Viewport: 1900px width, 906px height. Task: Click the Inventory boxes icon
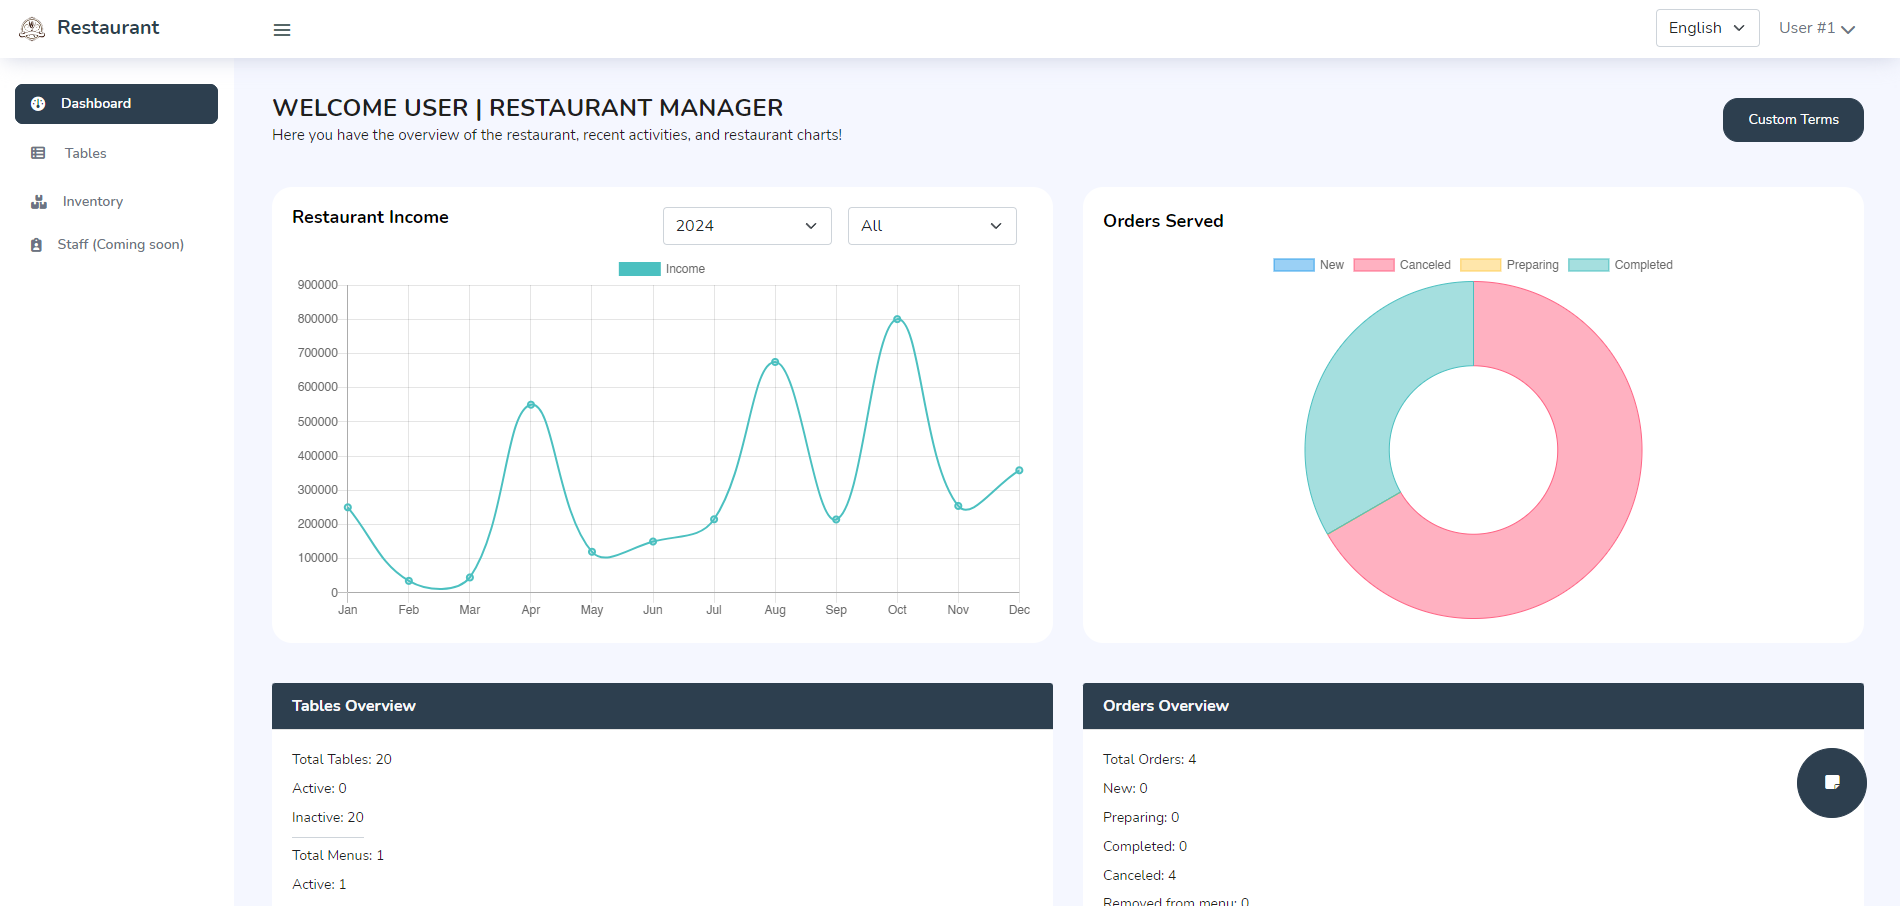(39, 202)
